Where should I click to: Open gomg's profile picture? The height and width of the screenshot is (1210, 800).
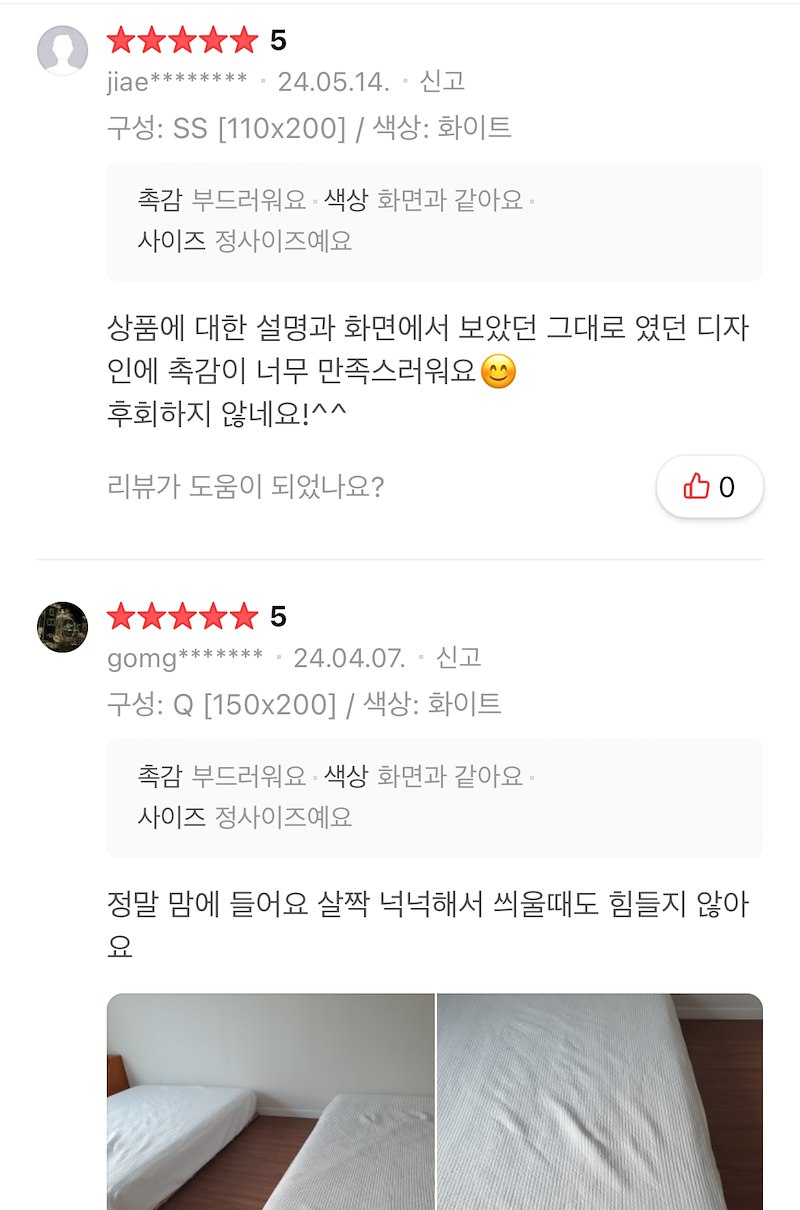[62, 627]
